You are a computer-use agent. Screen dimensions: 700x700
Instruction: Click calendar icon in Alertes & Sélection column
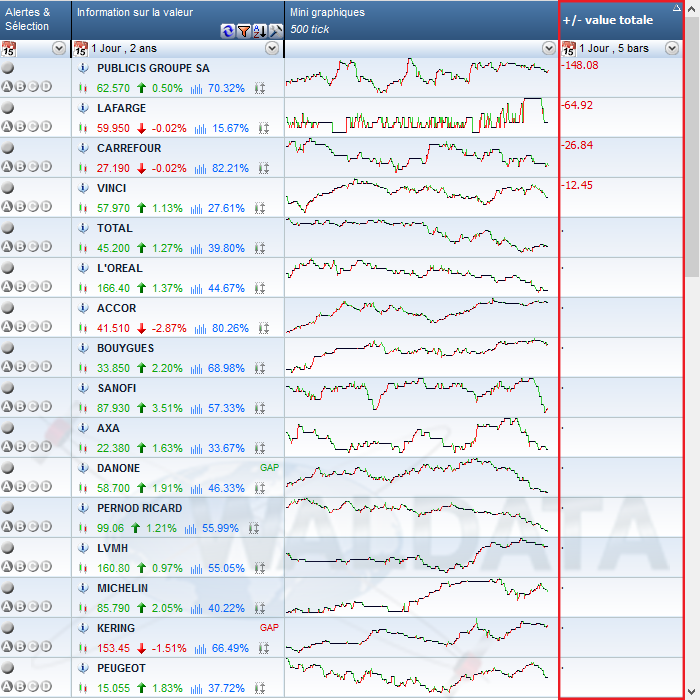pos(8,49)
